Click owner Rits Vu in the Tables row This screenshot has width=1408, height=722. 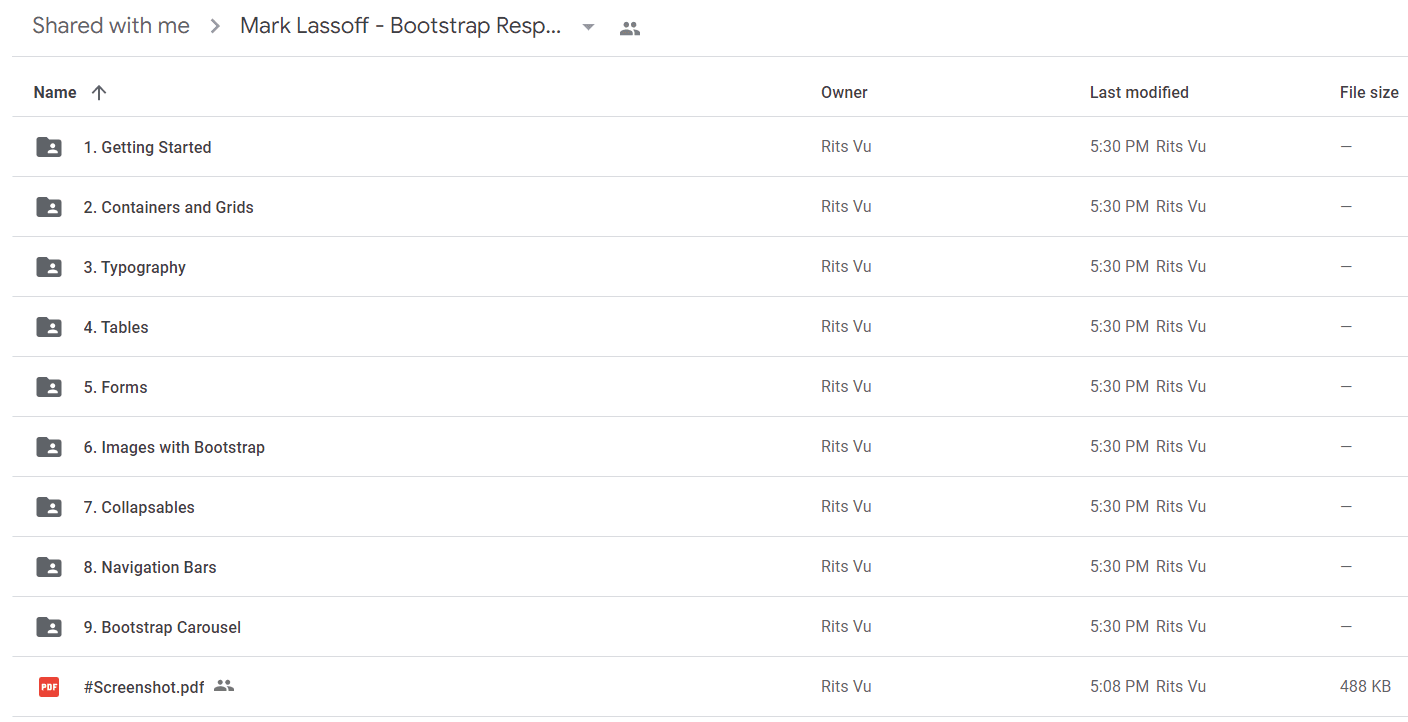[846, 326]
